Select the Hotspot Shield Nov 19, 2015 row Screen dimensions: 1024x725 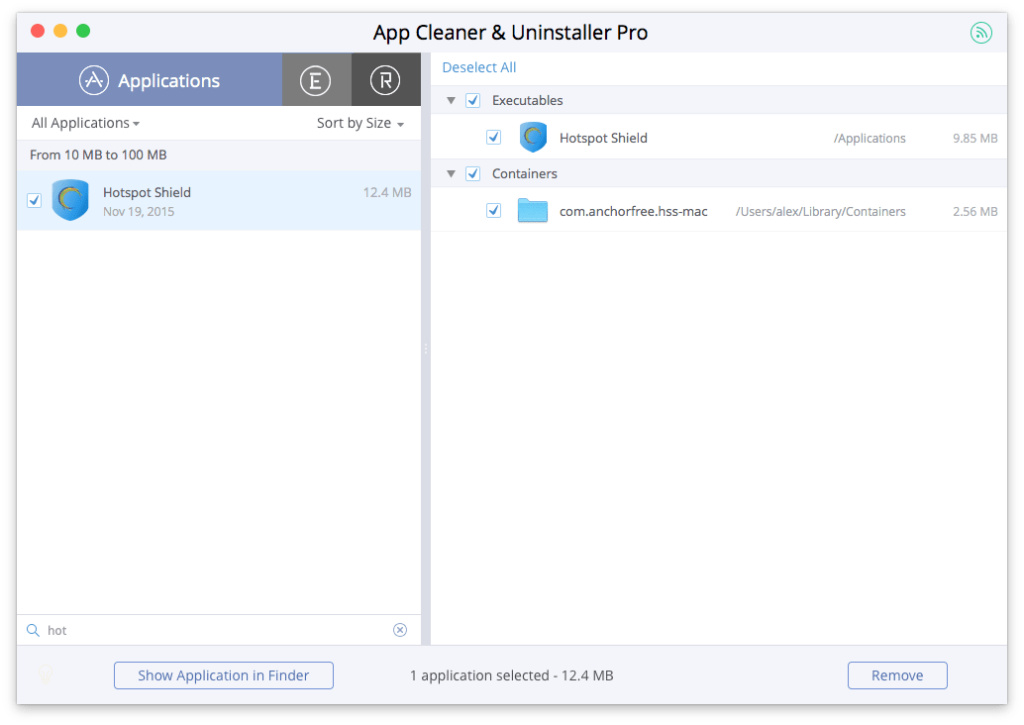[x=219, y=201]
